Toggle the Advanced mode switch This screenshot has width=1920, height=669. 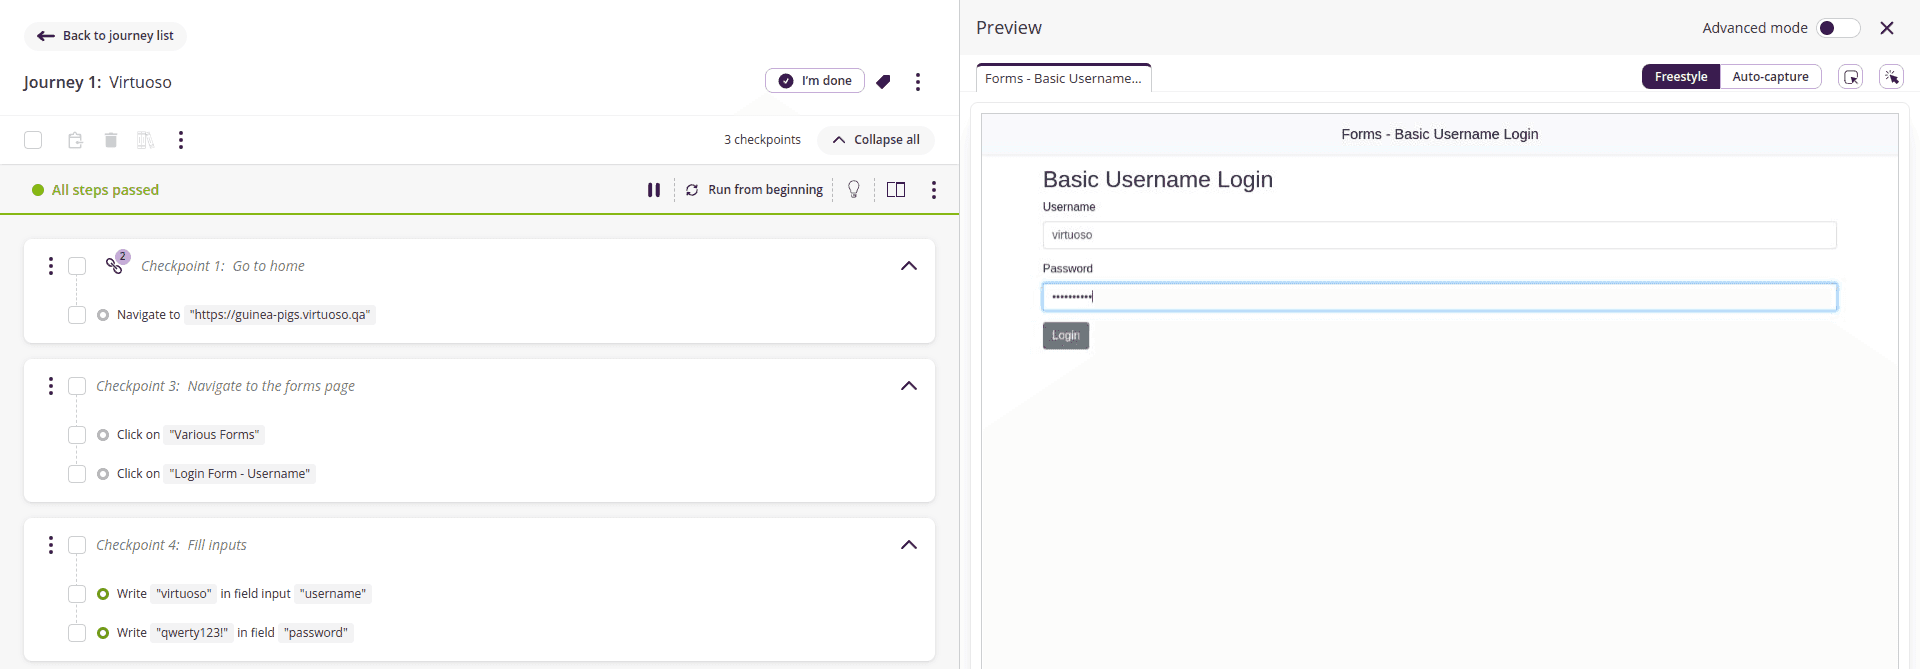coord(1837,28)
